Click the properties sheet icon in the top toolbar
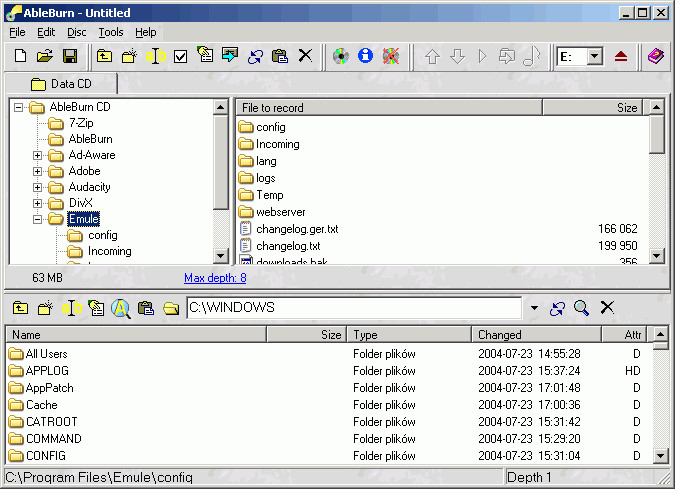The height and width of the screenshot is (489, 675). pyautogui.click(x=205, y=55)
